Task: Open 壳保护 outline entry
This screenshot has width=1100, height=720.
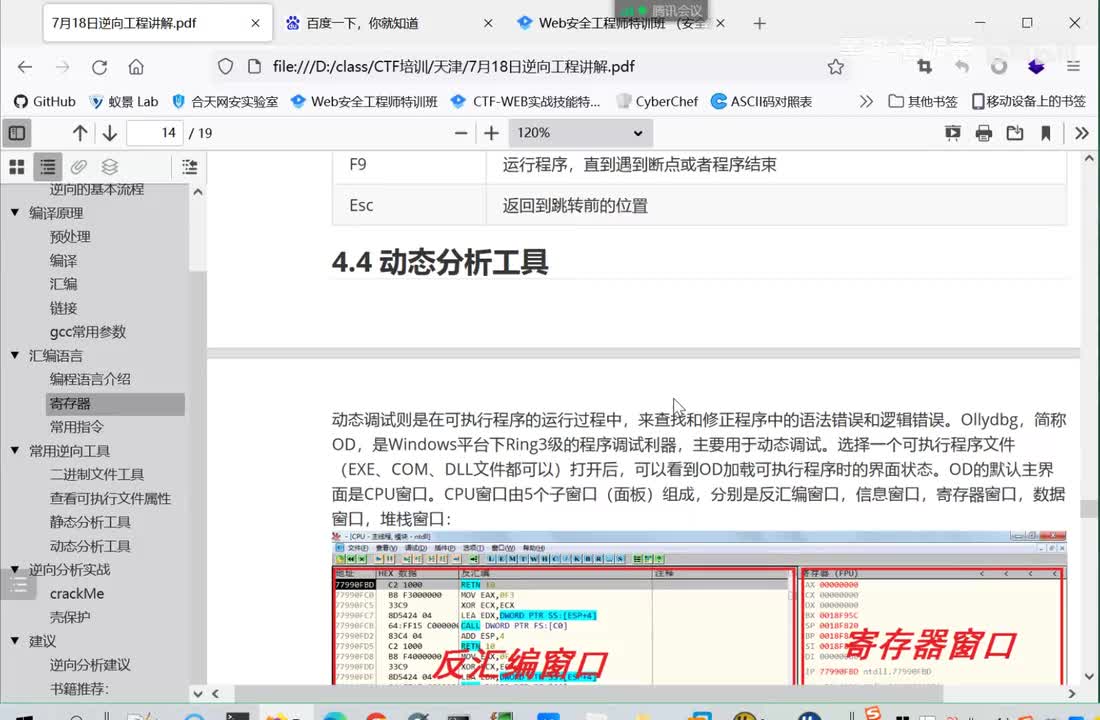Action: click(69, 617)
